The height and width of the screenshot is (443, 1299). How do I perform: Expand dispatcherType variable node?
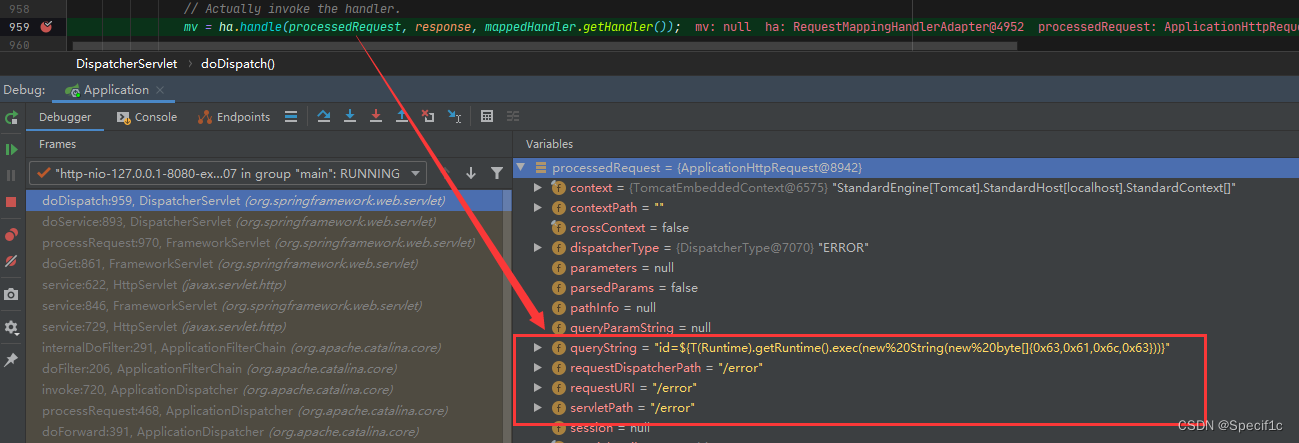(538, 248)
